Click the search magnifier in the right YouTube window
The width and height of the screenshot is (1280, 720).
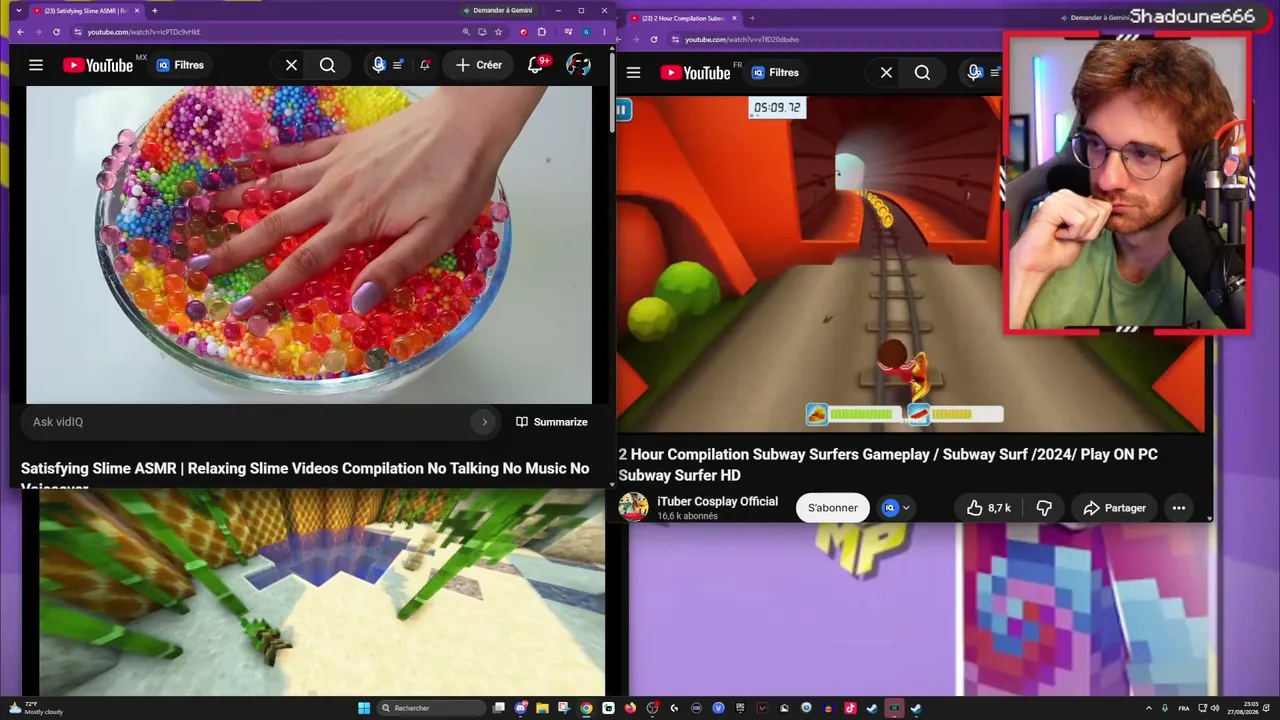[x=922, y=72]
